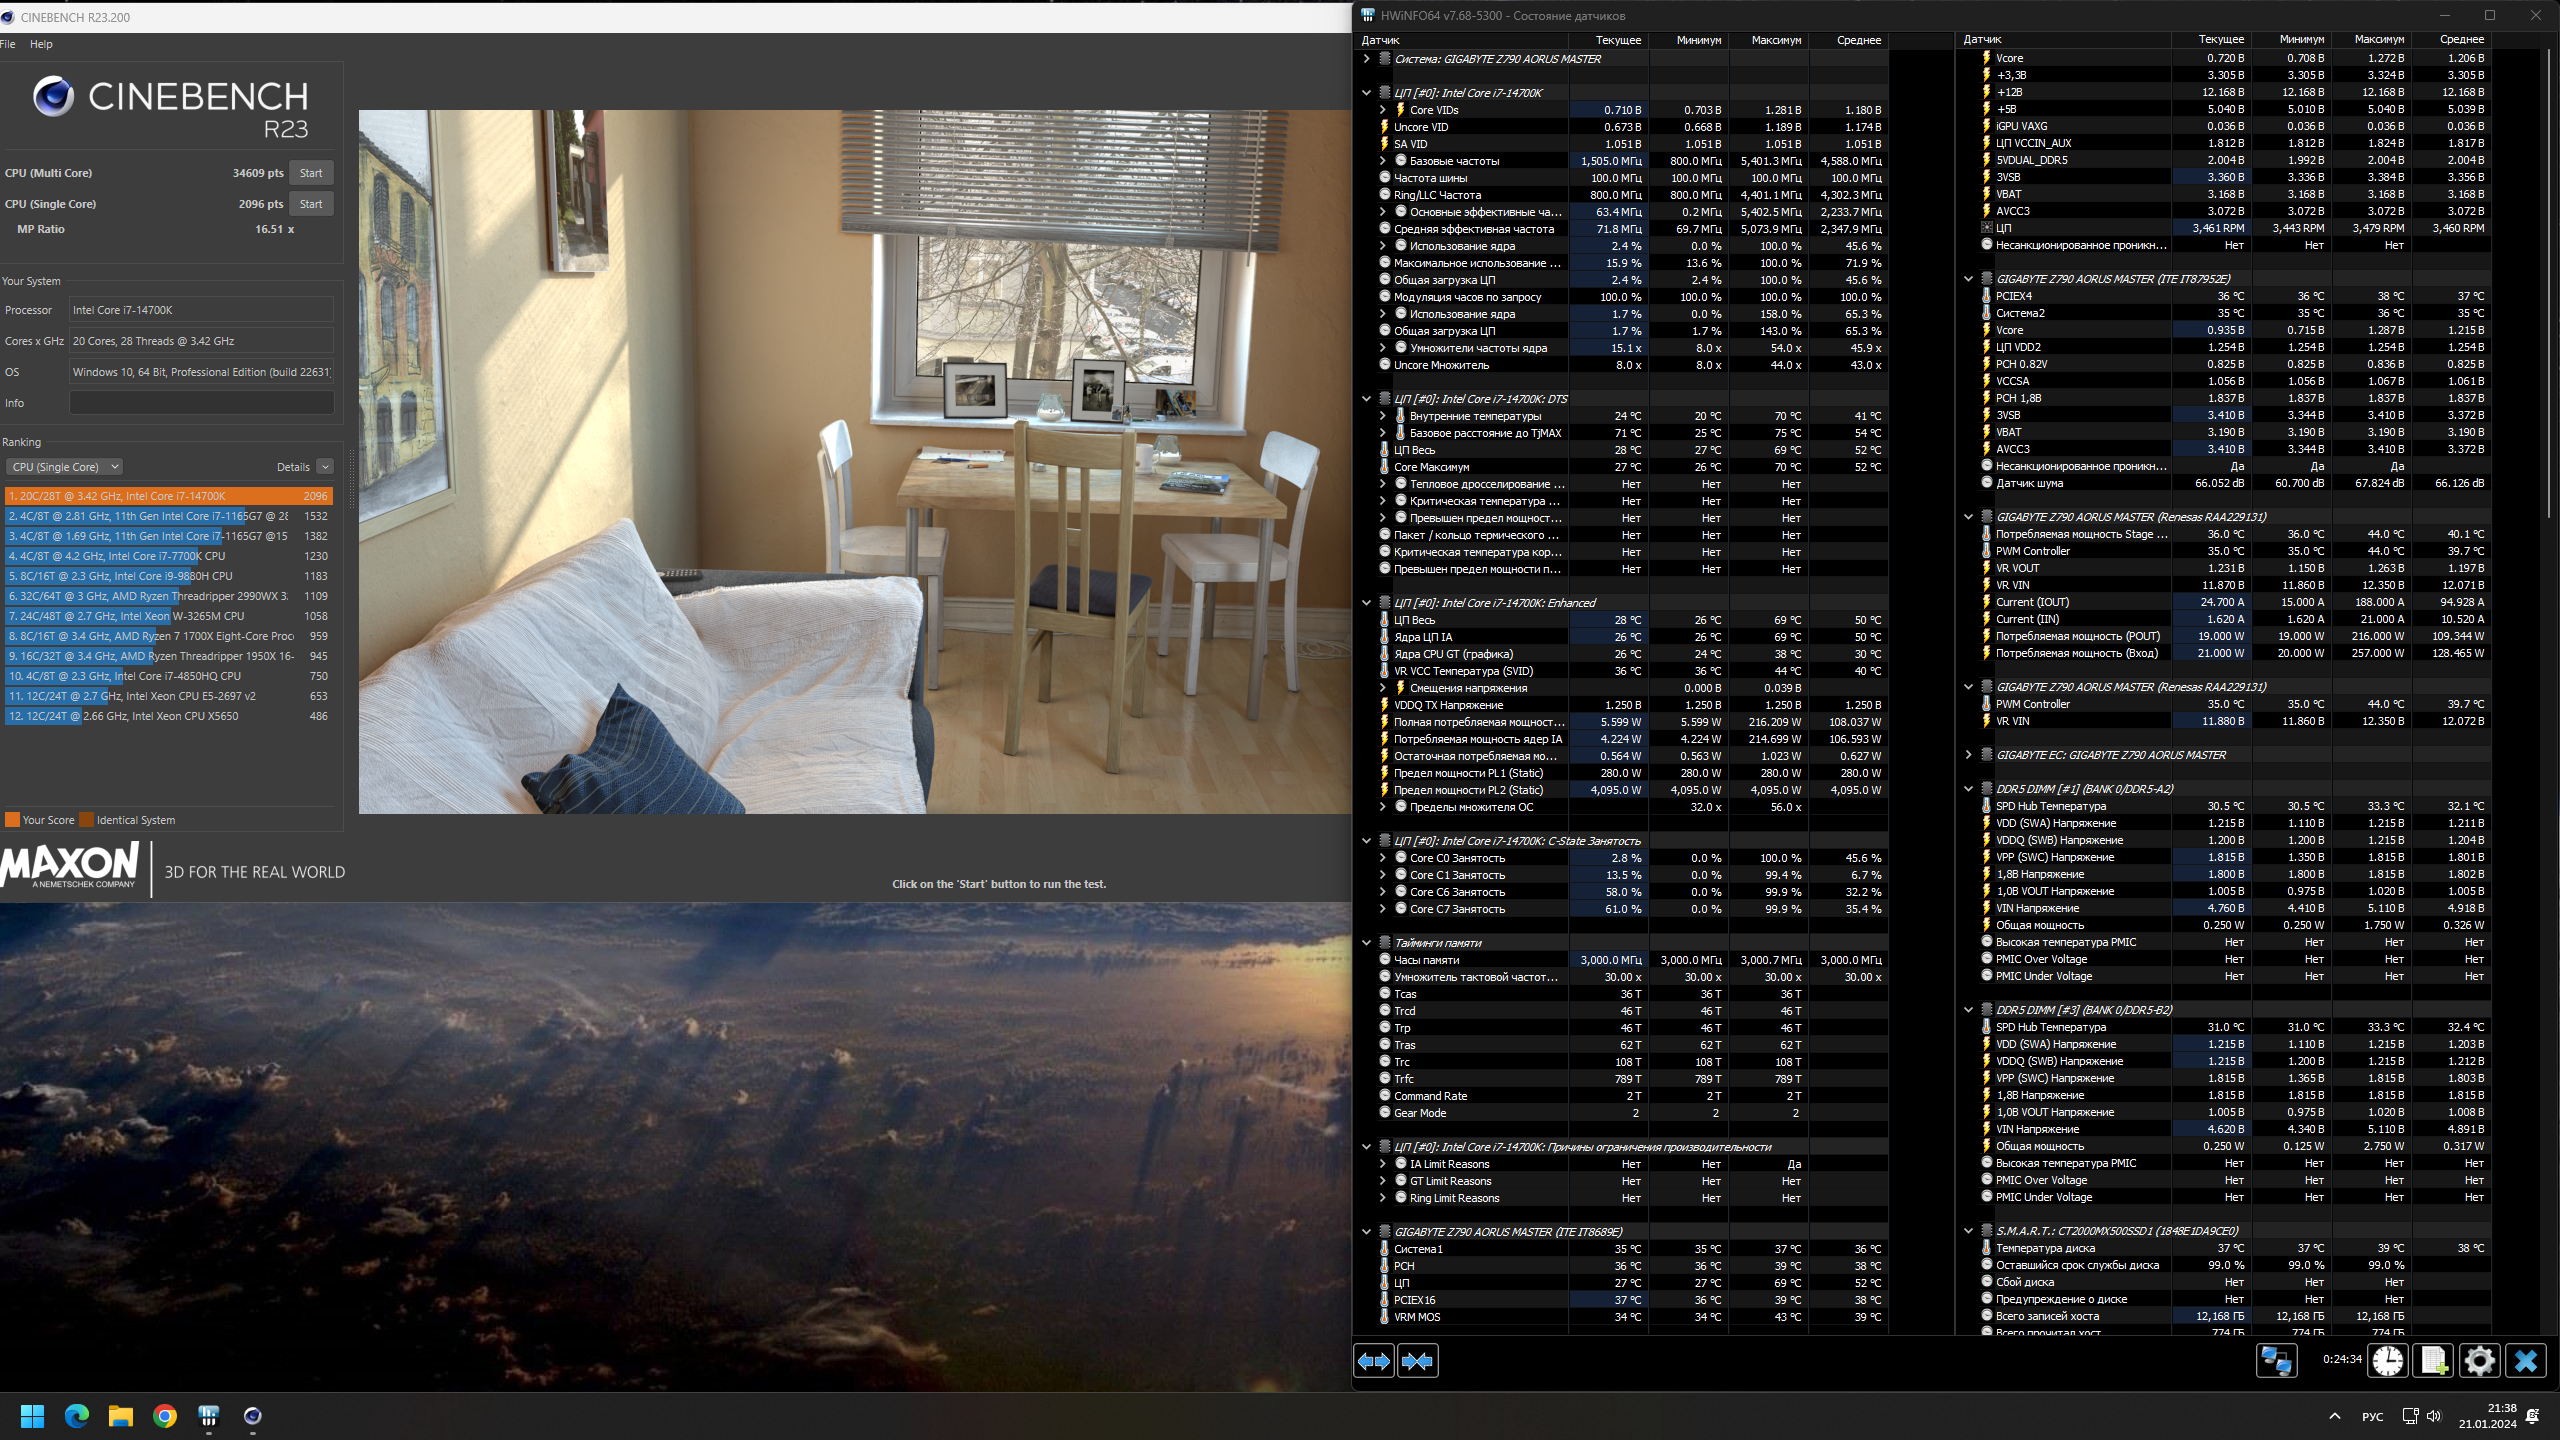Close sensors with the blue X icon

click(2526, 1361)
